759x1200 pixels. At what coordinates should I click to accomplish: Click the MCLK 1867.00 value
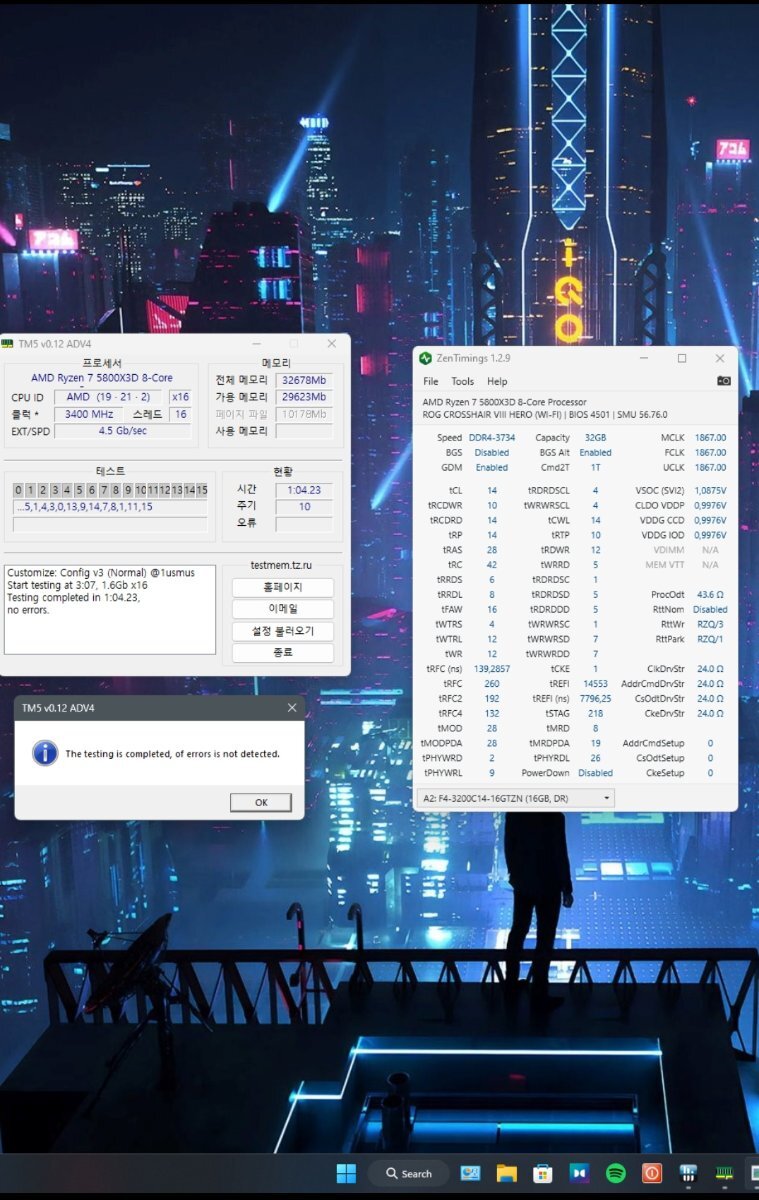pyautogui.click(x=710, y=438)
